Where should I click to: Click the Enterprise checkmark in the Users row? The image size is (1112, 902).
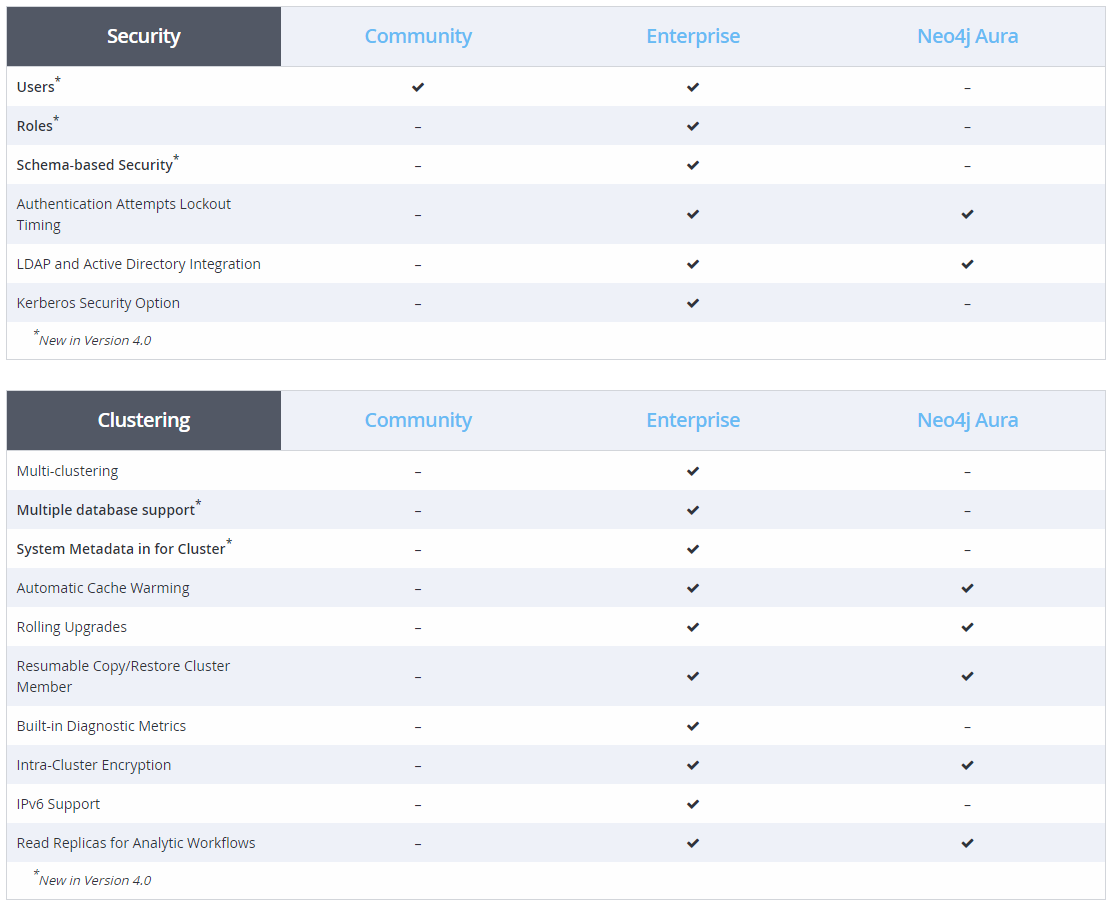[693, 87]
